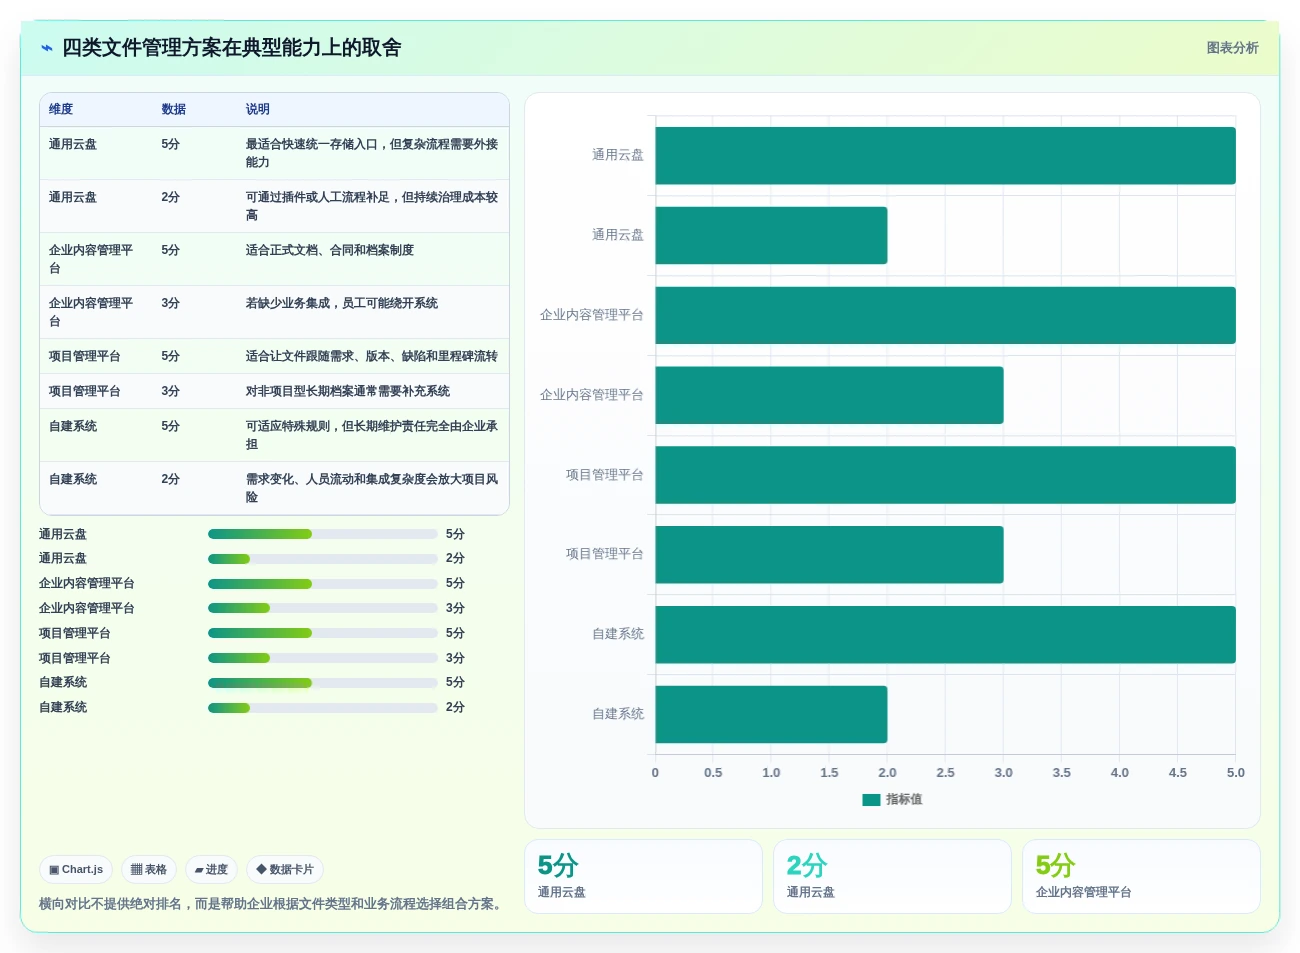Click the x-axis tick label 2.5
The width and height of the screenshot is (1300, 953).
[x=945, y=773]
